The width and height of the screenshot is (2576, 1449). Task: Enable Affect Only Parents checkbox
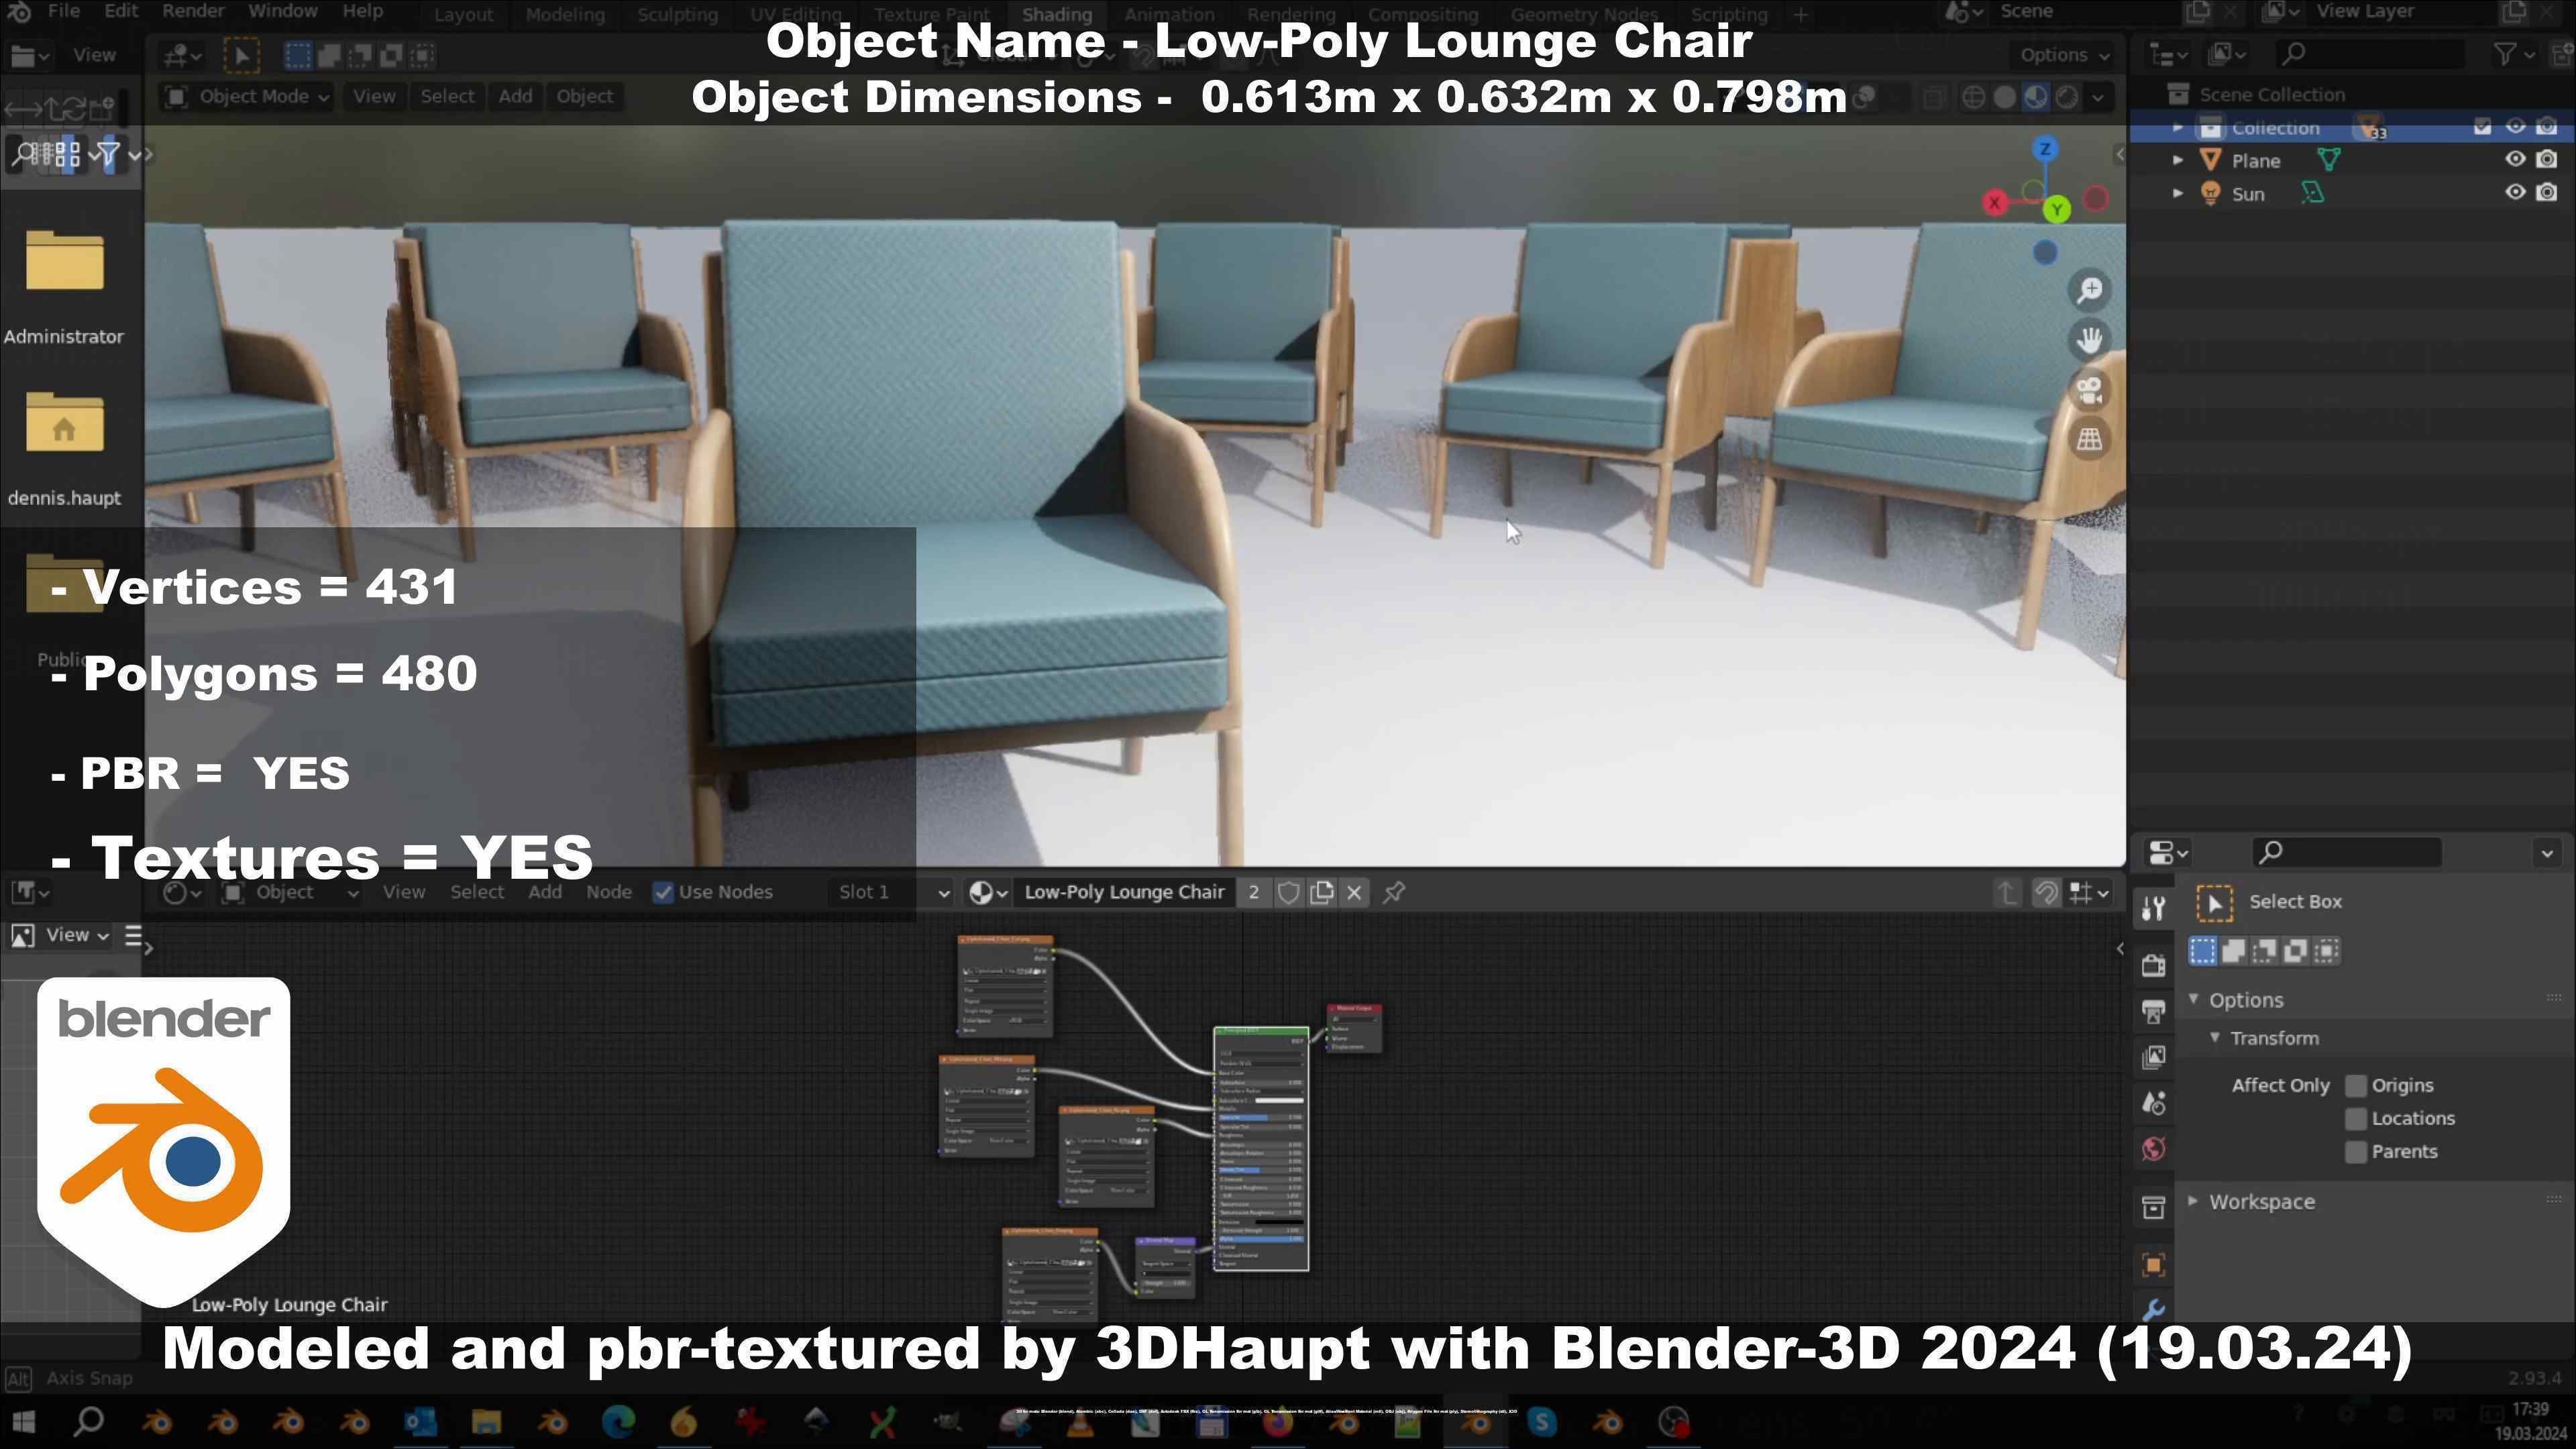coord(2356,1152)
